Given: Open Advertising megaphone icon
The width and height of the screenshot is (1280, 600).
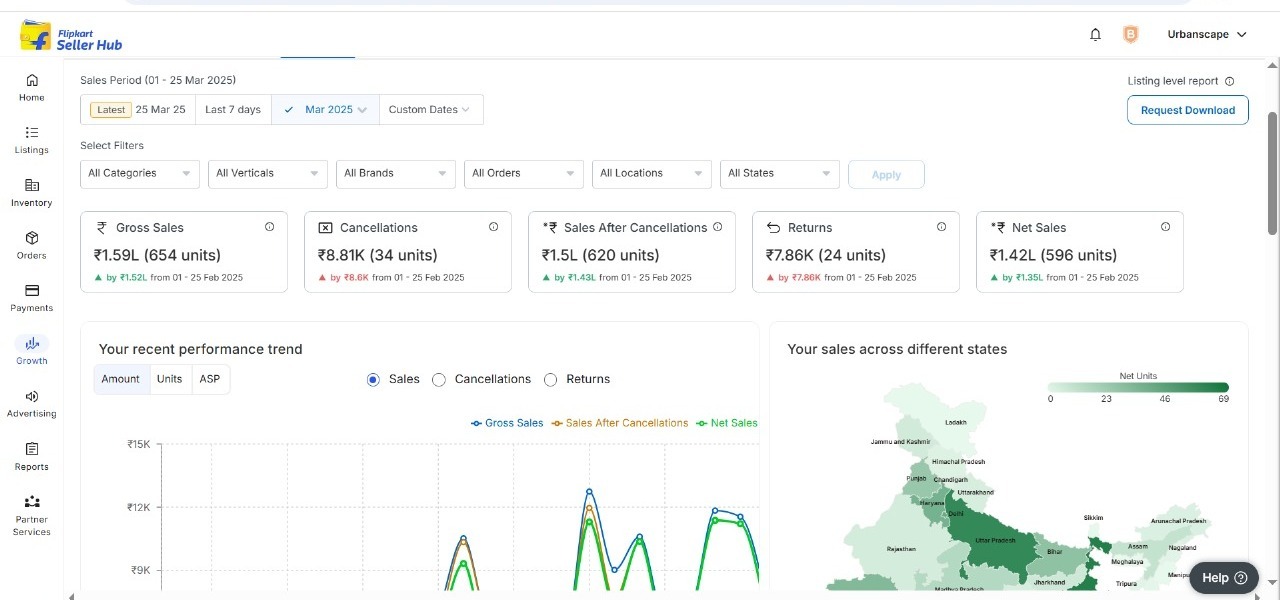Looking at the screenshot, I should pos(32,397).
